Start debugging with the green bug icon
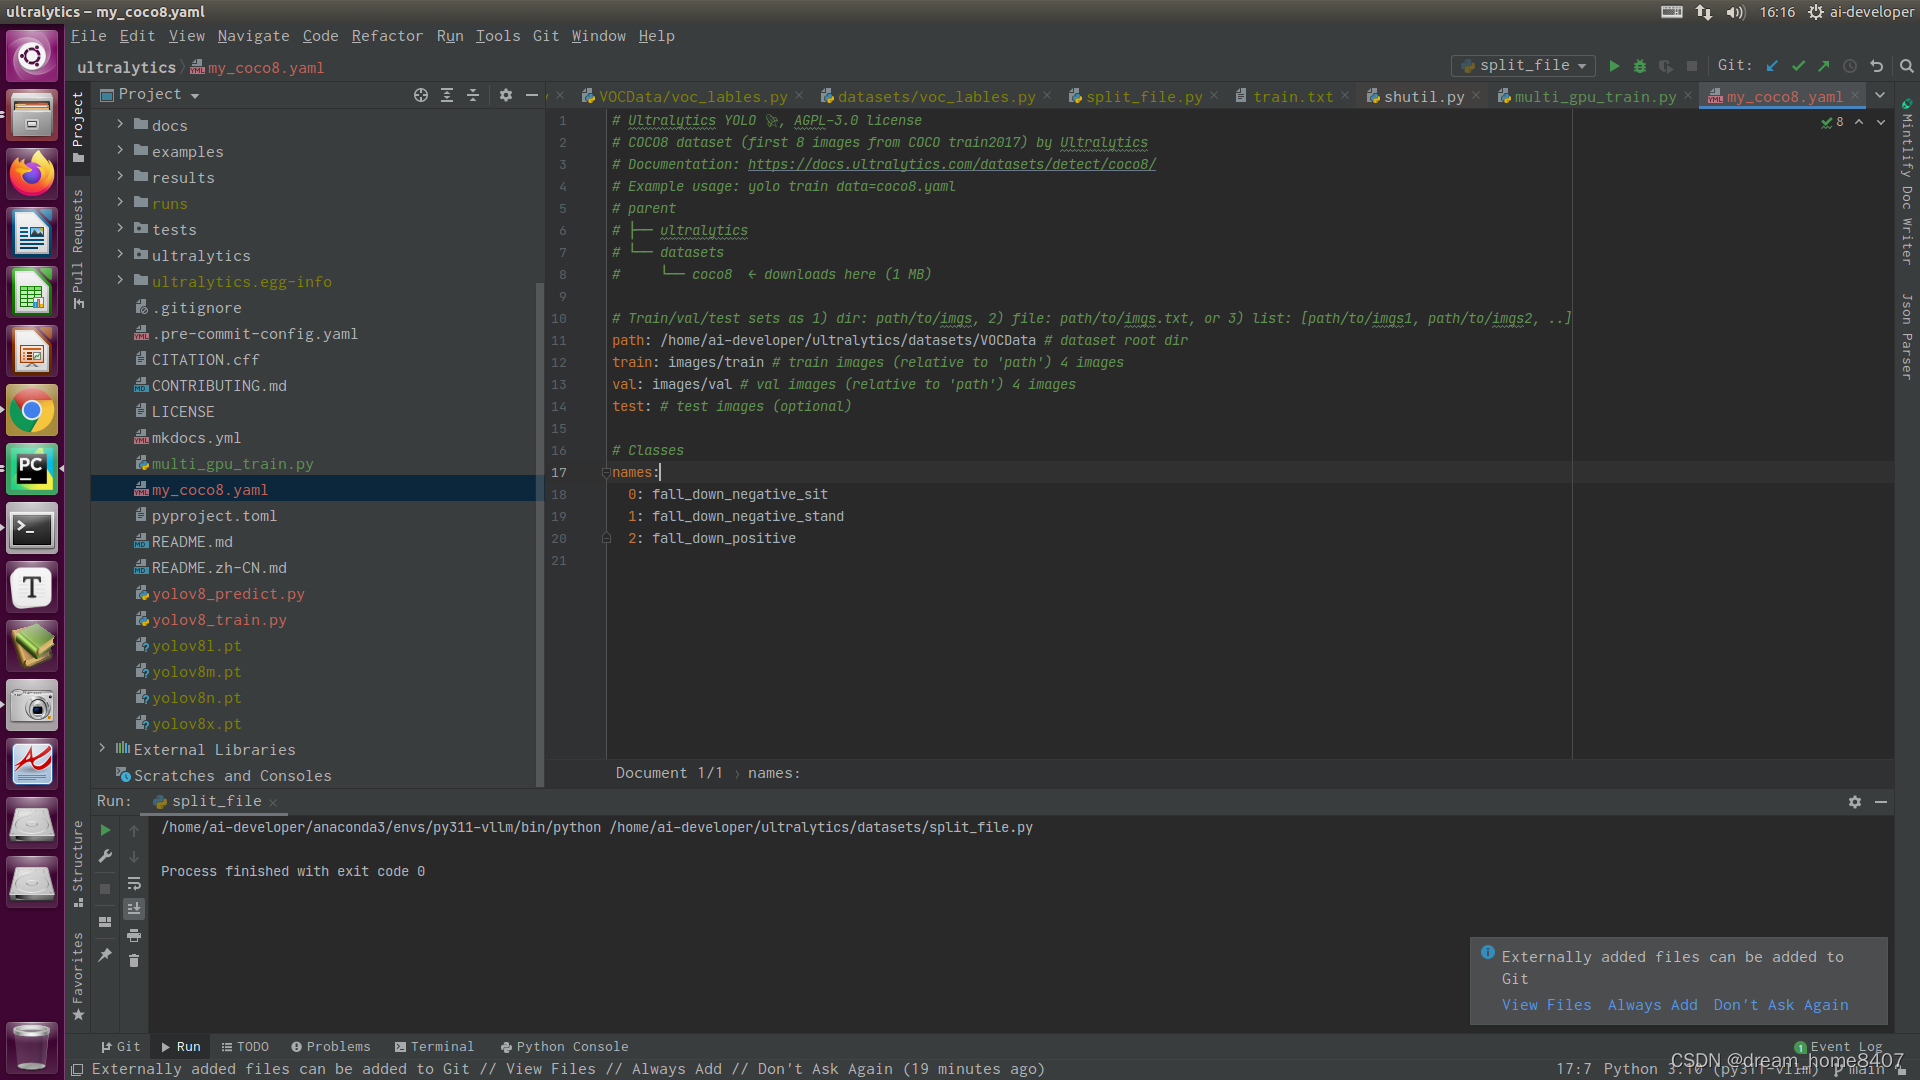The width and height of the screenshot is (1920, 1080). tap(1640, 66)
